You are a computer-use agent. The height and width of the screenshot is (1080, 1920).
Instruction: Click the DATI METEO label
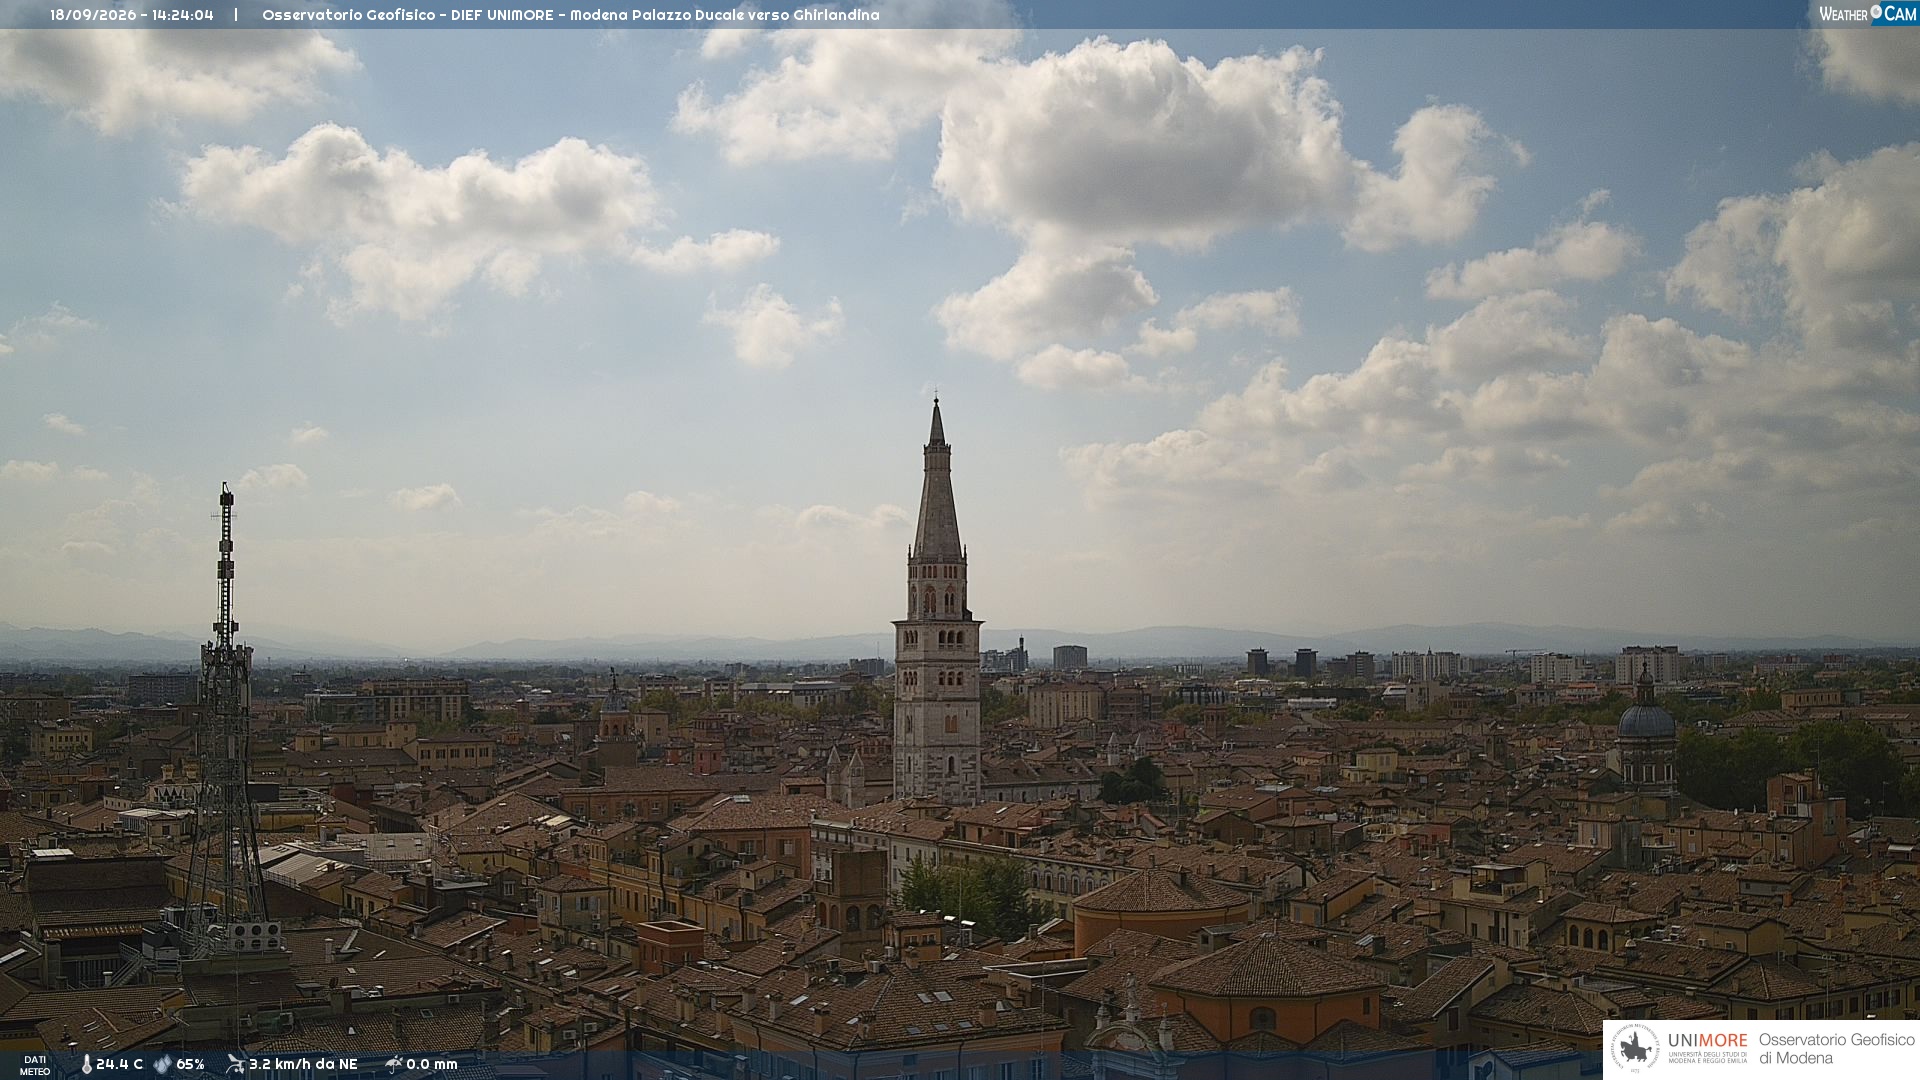pos(35,1065)
